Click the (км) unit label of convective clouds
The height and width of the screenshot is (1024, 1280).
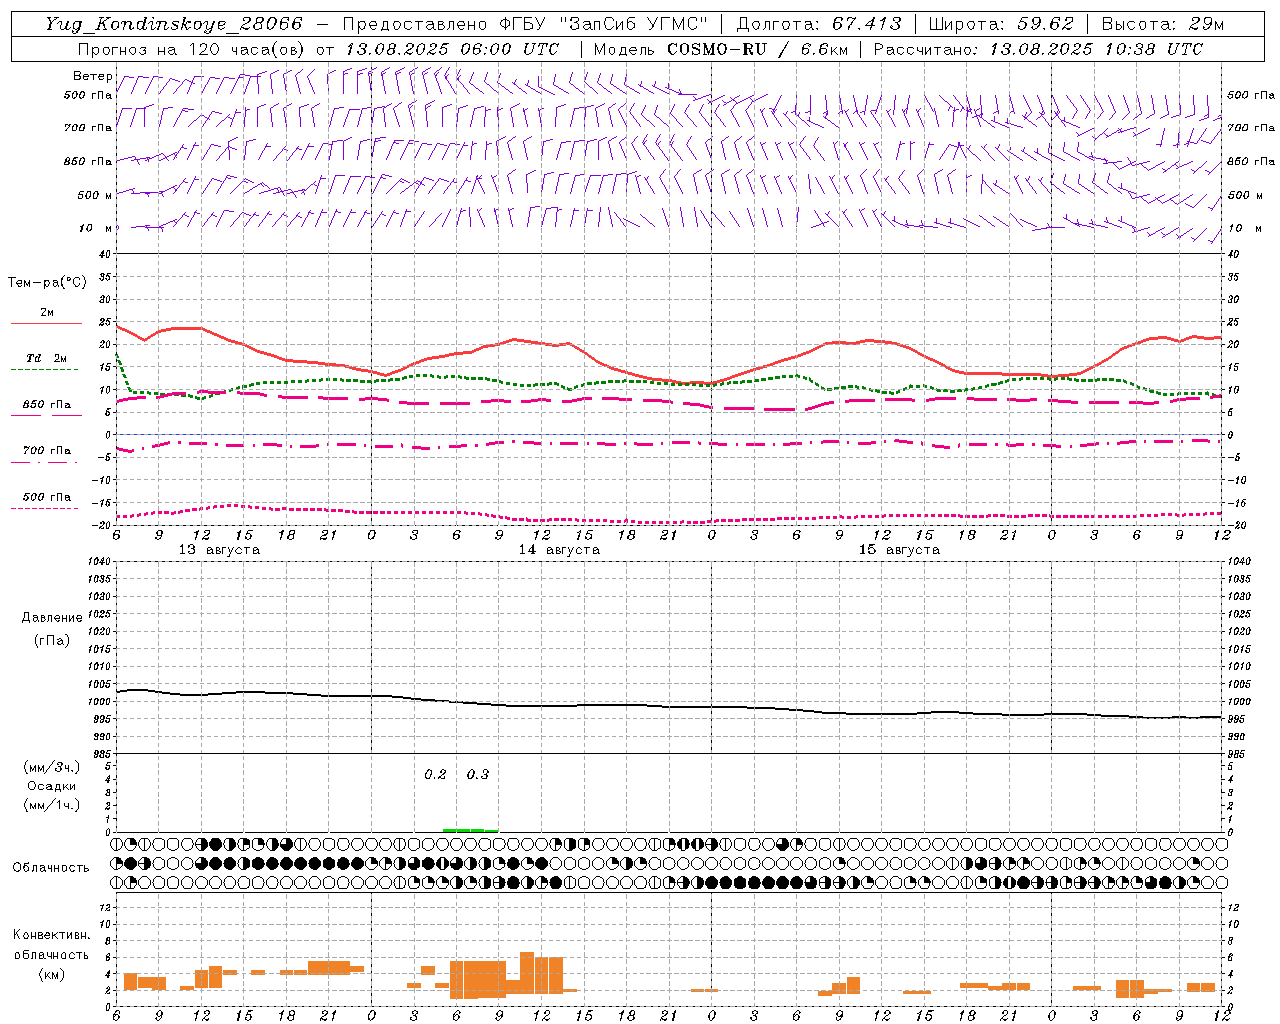51,974
